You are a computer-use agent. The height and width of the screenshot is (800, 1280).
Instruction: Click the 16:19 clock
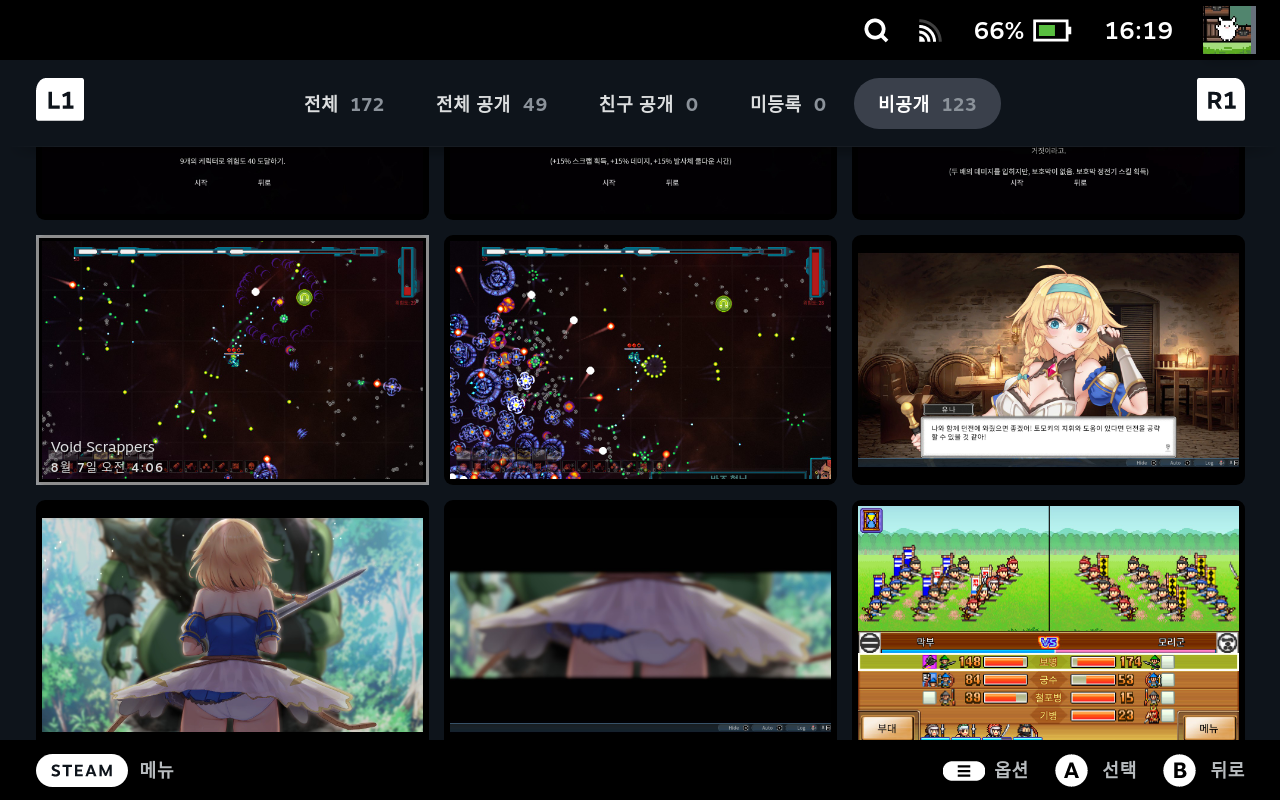(1138, 30)
